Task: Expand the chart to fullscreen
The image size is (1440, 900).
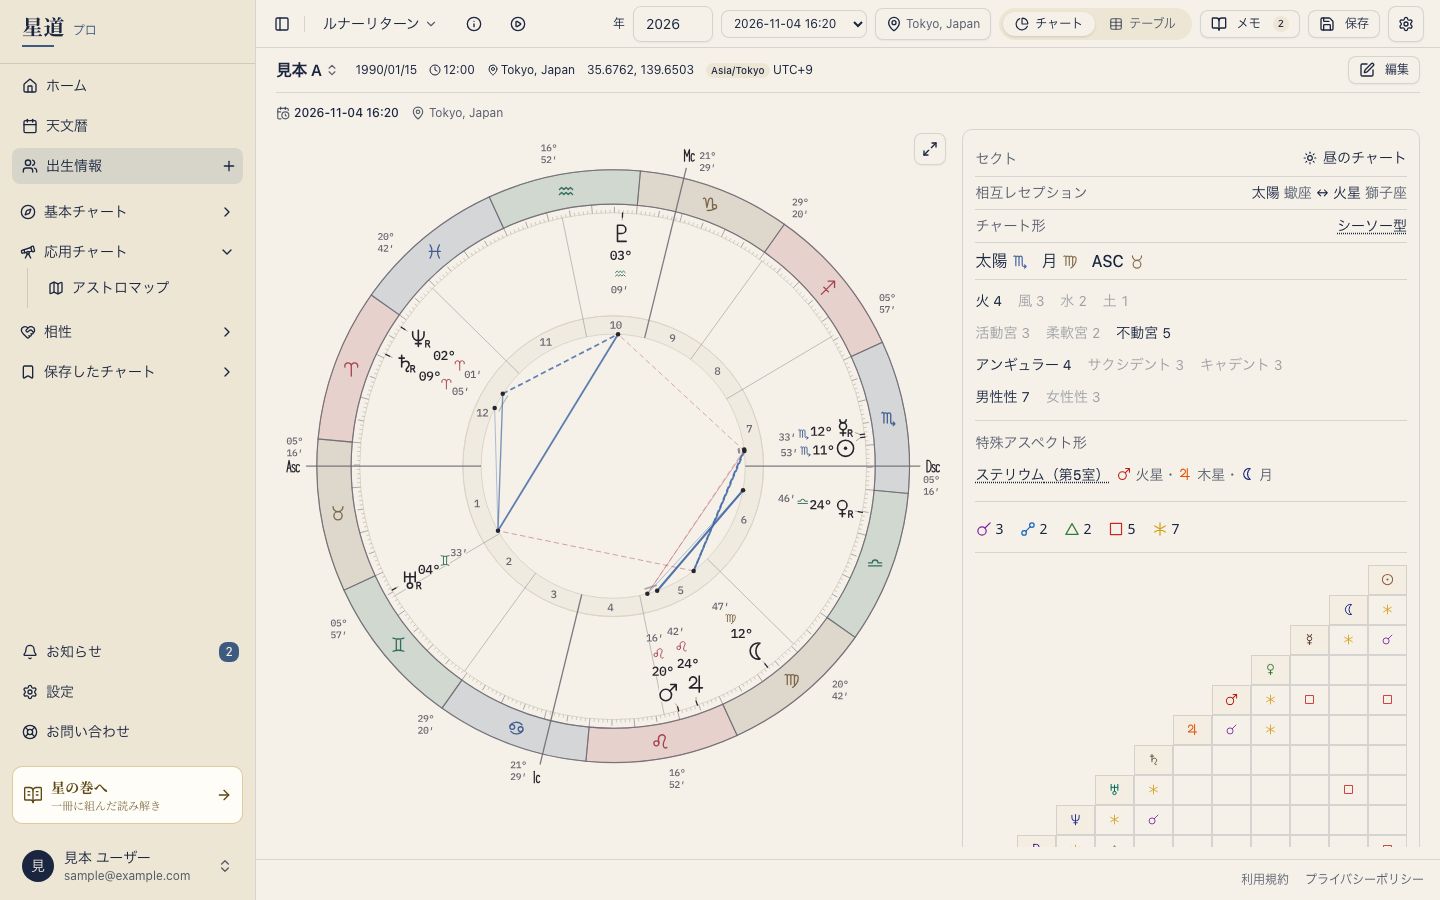Action: pyautogui.click(x=930, y=149)
